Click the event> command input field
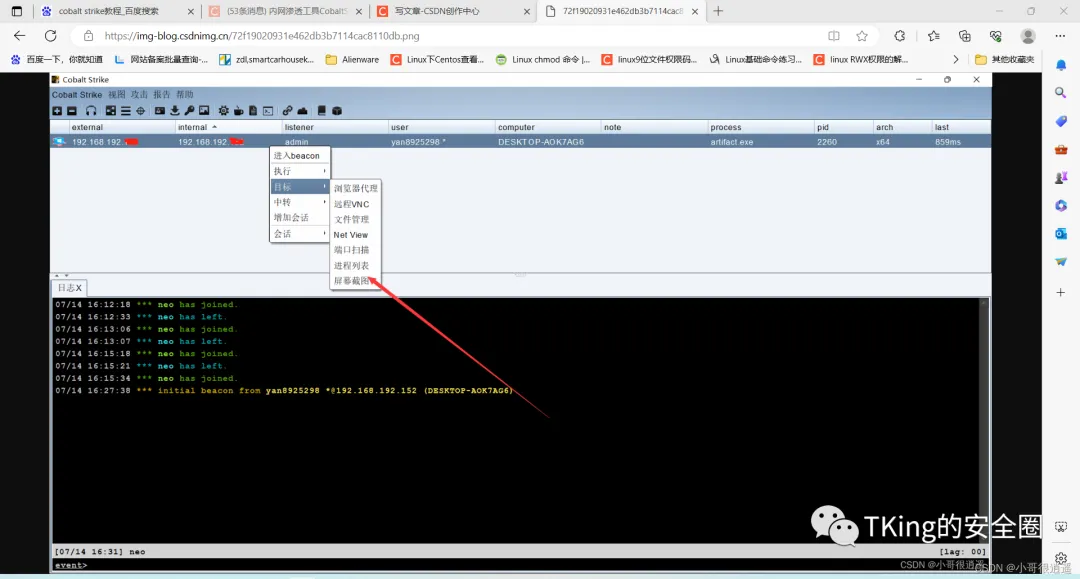The height and width of the screenshot is (579, 1080). click(x=520, y=565)
